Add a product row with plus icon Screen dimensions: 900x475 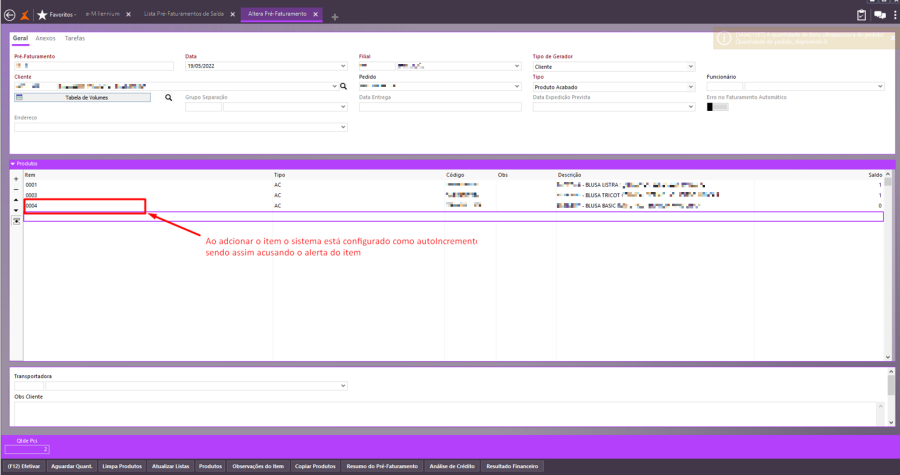[16, 179]
